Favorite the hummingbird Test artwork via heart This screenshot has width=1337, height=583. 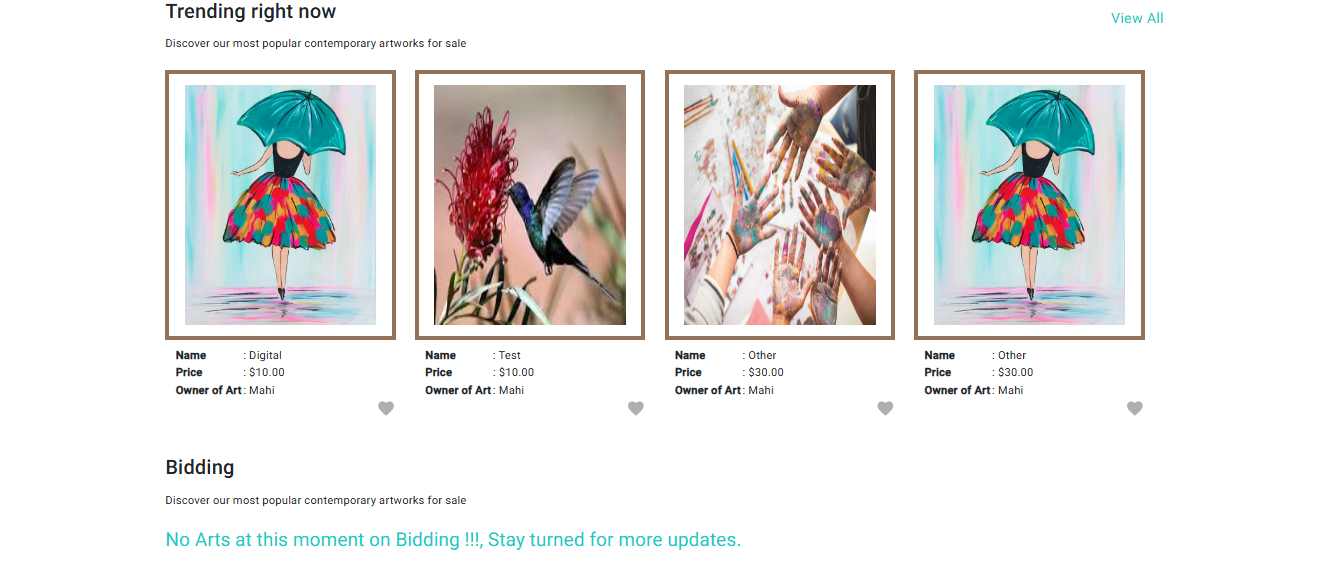(x=636, y=408)
